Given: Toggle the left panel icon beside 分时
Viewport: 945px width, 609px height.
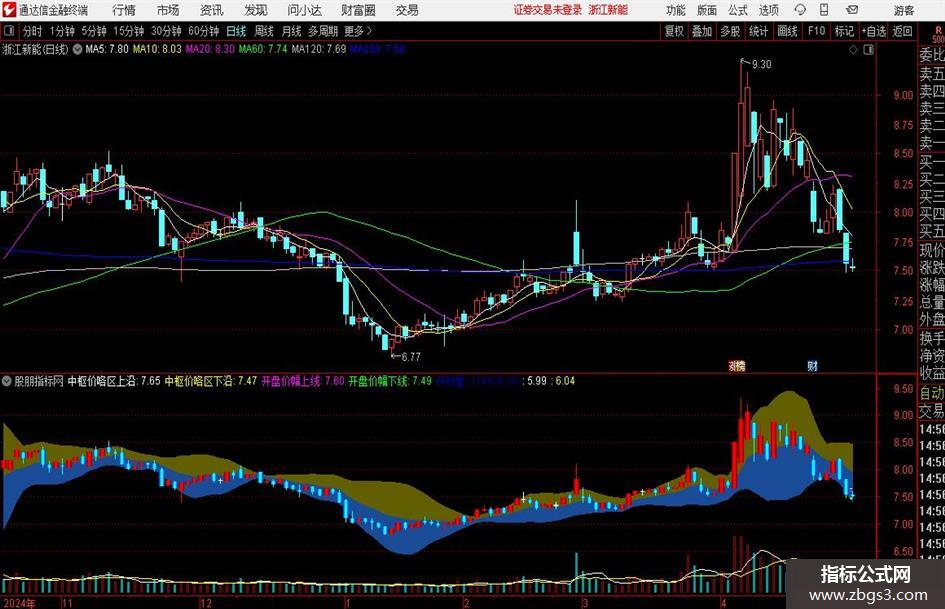Looking at the screenshot, I should 9,31.
